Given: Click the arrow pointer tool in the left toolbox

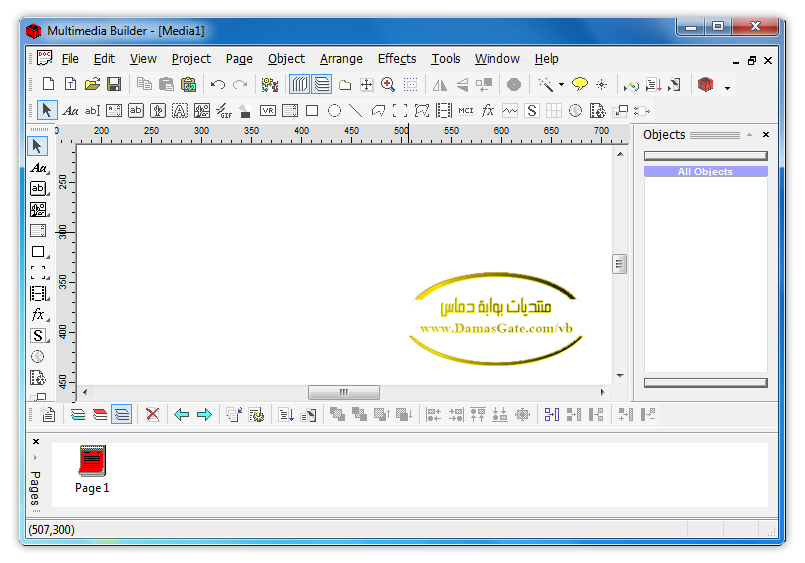Looking at the screenshot, I should coord(37,146).
